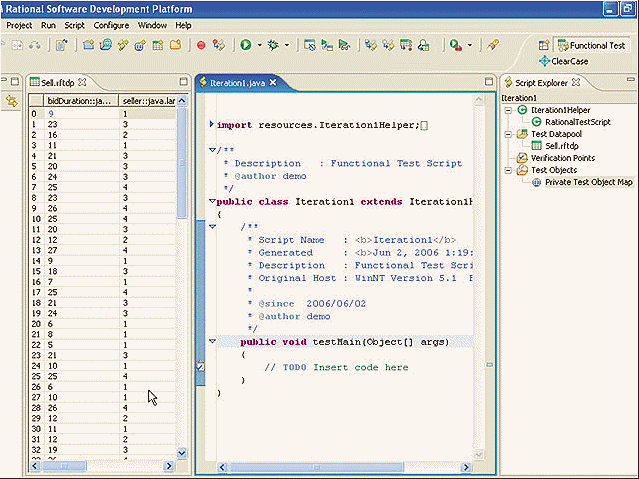
Task: Expand the folded import statement
Action: point(211,124)
